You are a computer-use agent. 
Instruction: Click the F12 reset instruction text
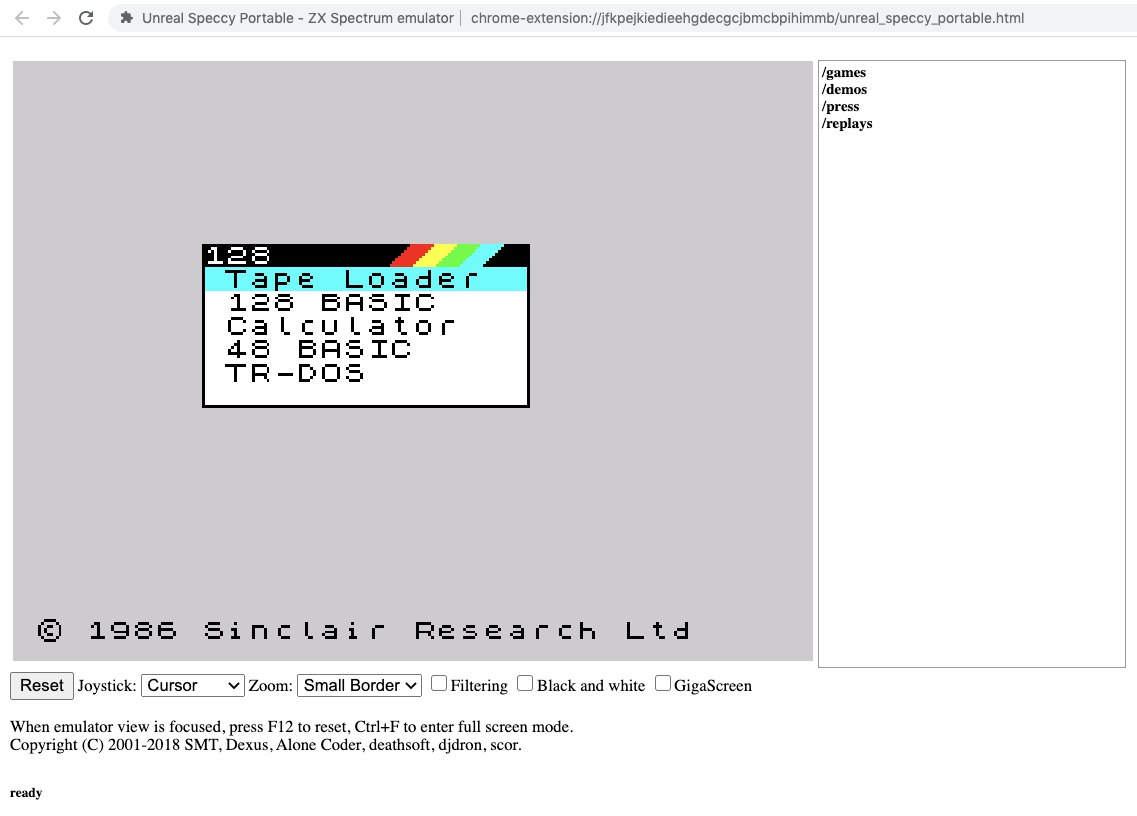(292, 727)
